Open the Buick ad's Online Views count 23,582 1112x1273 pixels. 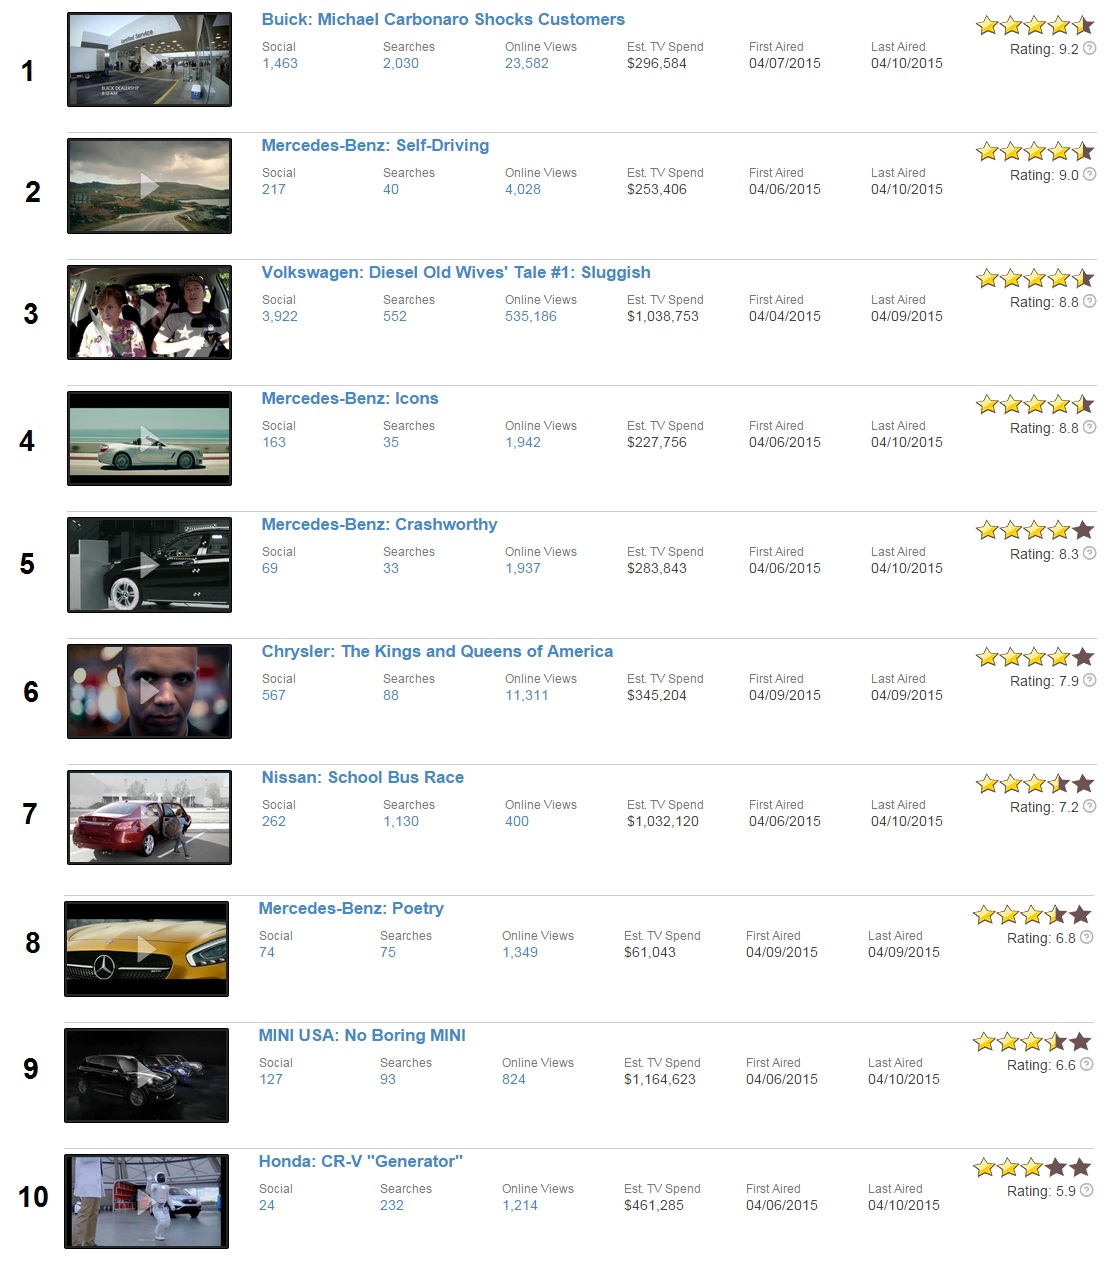tap(527, 63)
